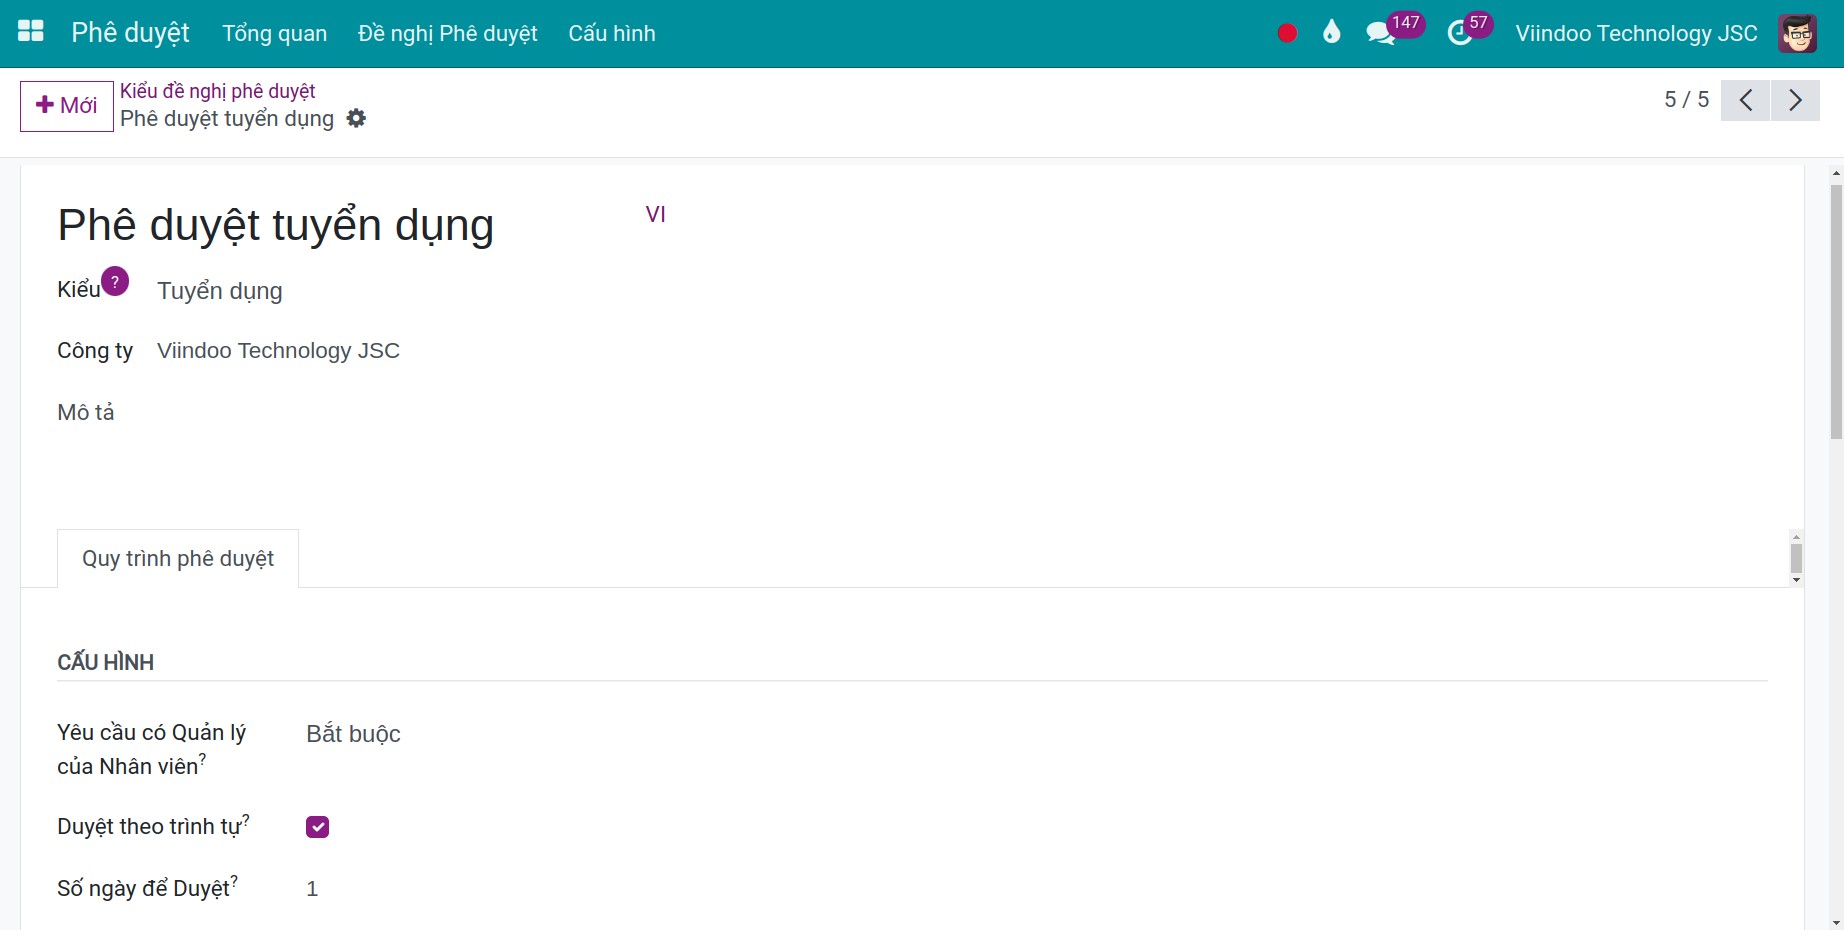The height and width of the screenshot is (930, 1844).
Task: Show help tooltip beside Kiểu label
Action: click(x=115, y=282)
